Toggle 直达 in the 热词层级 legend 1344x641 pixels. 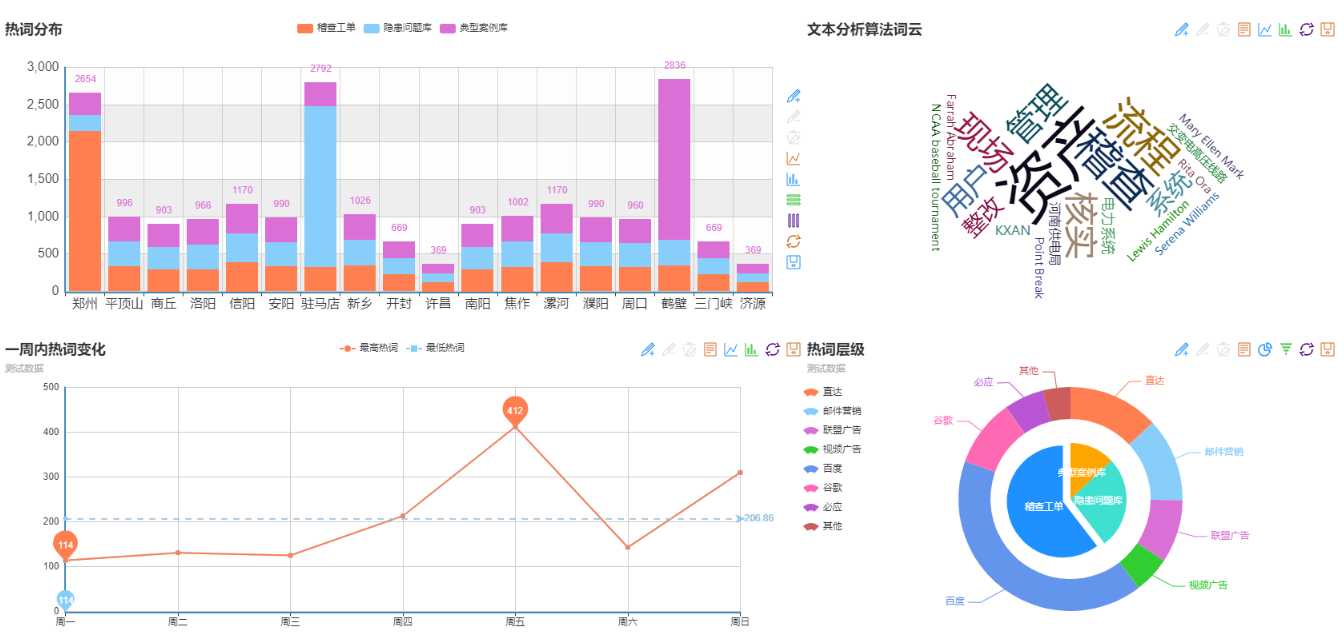[x=823, y=392]
